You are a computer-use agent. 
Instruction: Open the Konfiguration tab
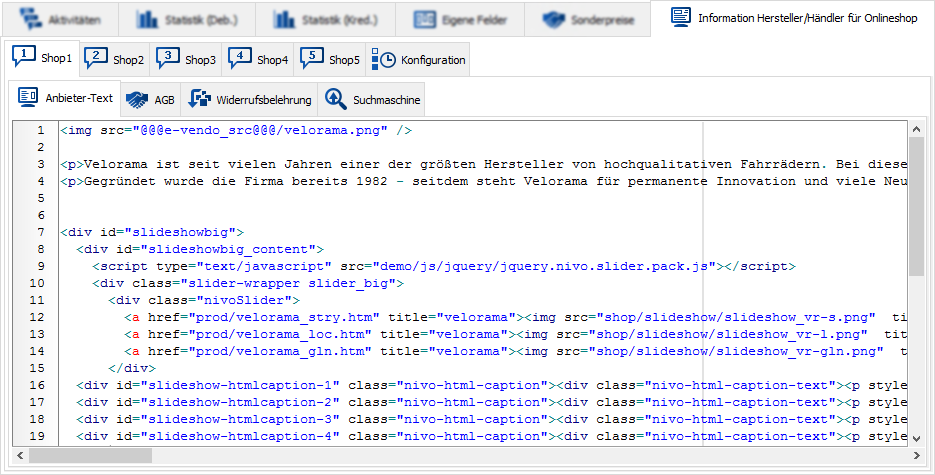click(x=418, y=60)
